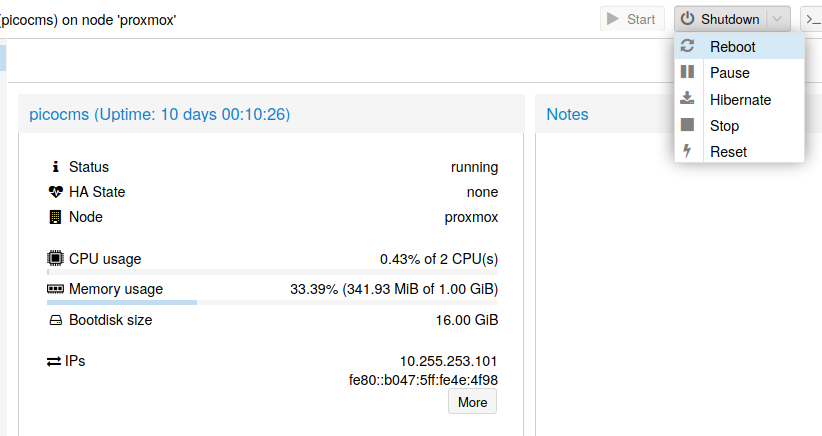The height and width of the screenshot is (436, 822).
Task: Click the Bootdisk size drive icon
Action: [55, 321]
